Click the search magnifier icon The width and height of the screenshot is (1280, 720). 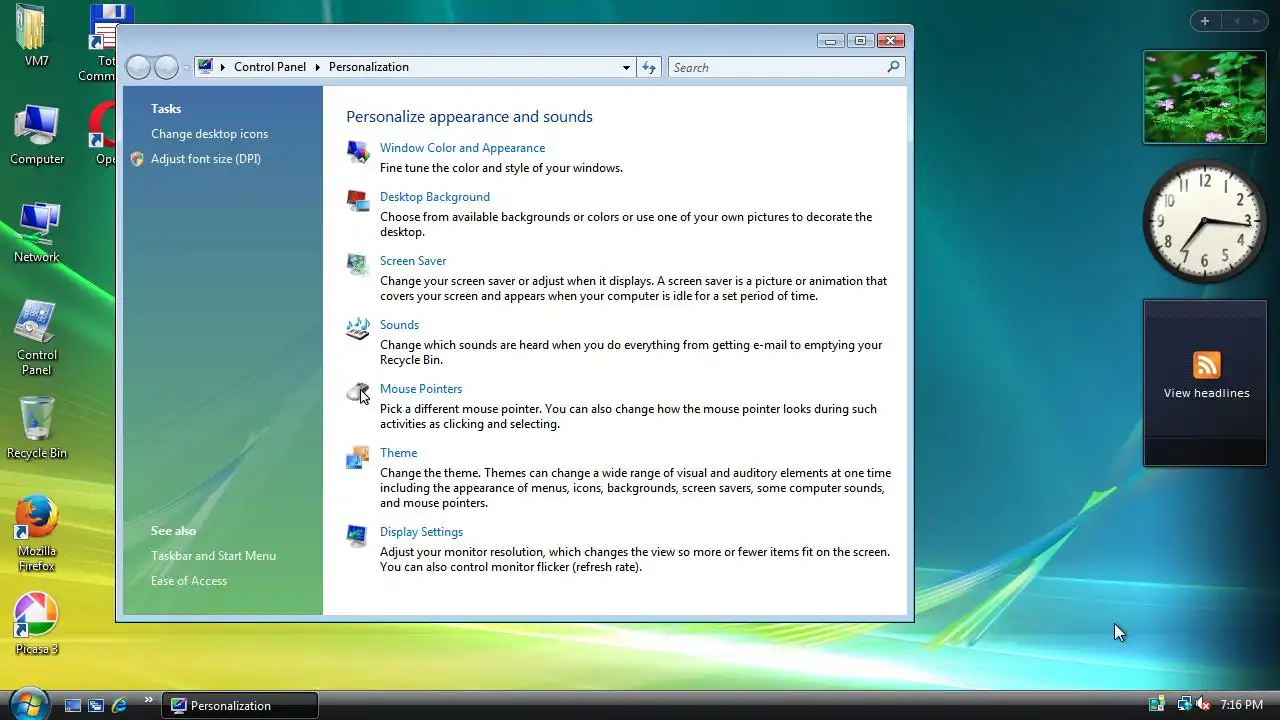coord(893,67)
